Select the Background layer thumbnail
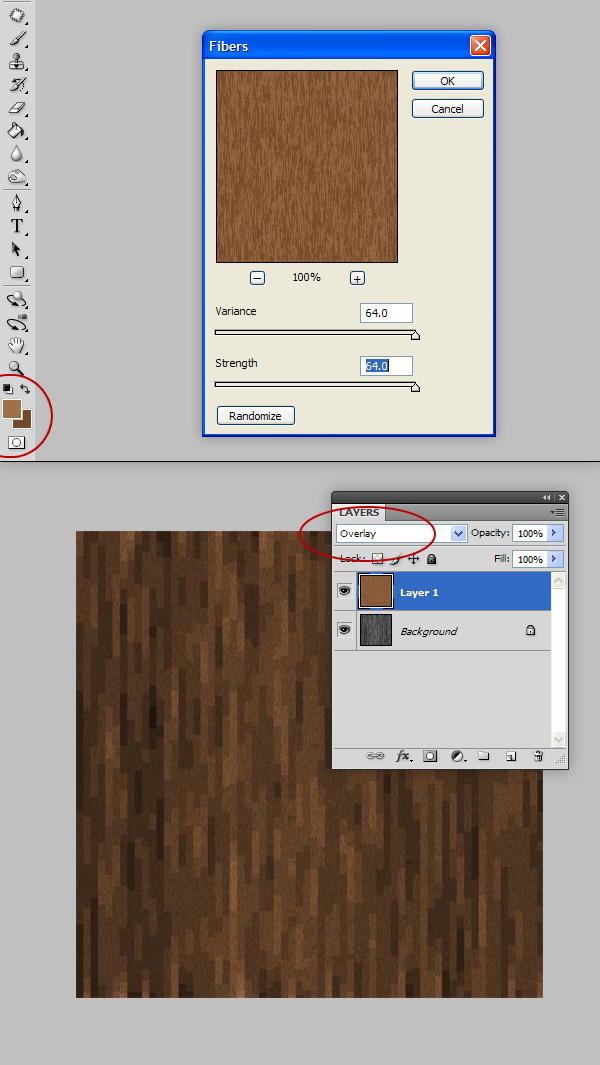 (376, 630)
